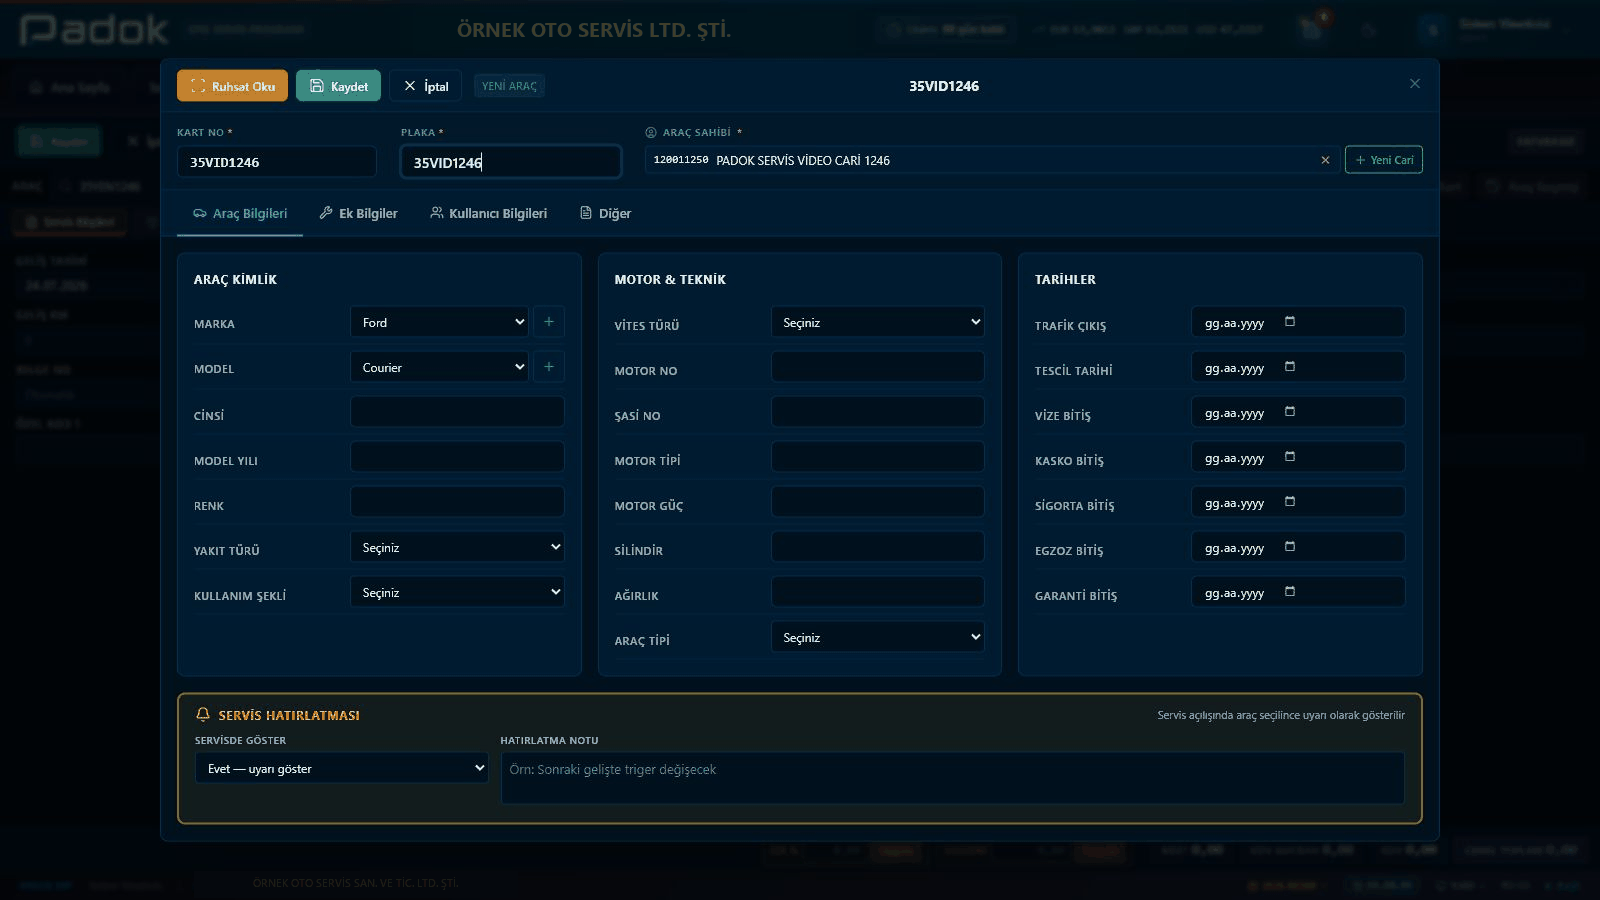
Task: Open calendar for TESCİL TARİHİ date
Action: click(x=1290, y=367)
